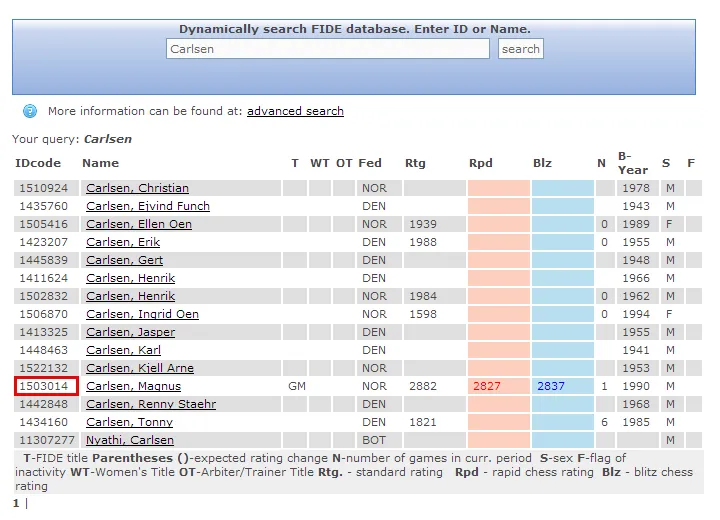720x520 pixels.
Task: Click the GM title in Magnus row
Action: (297, 386)
